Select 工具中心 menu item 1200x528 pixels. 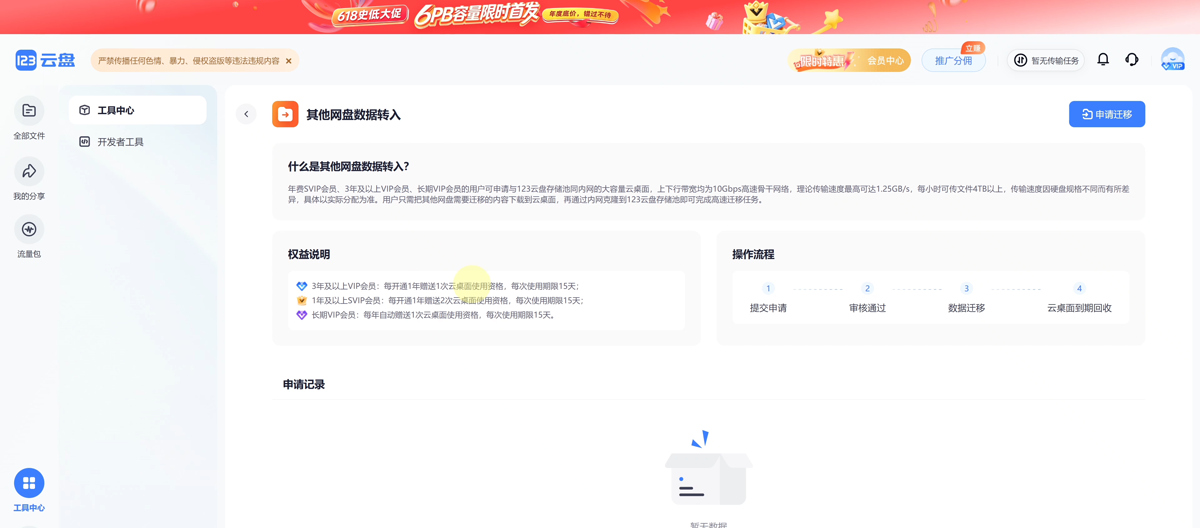coord(138,110)
